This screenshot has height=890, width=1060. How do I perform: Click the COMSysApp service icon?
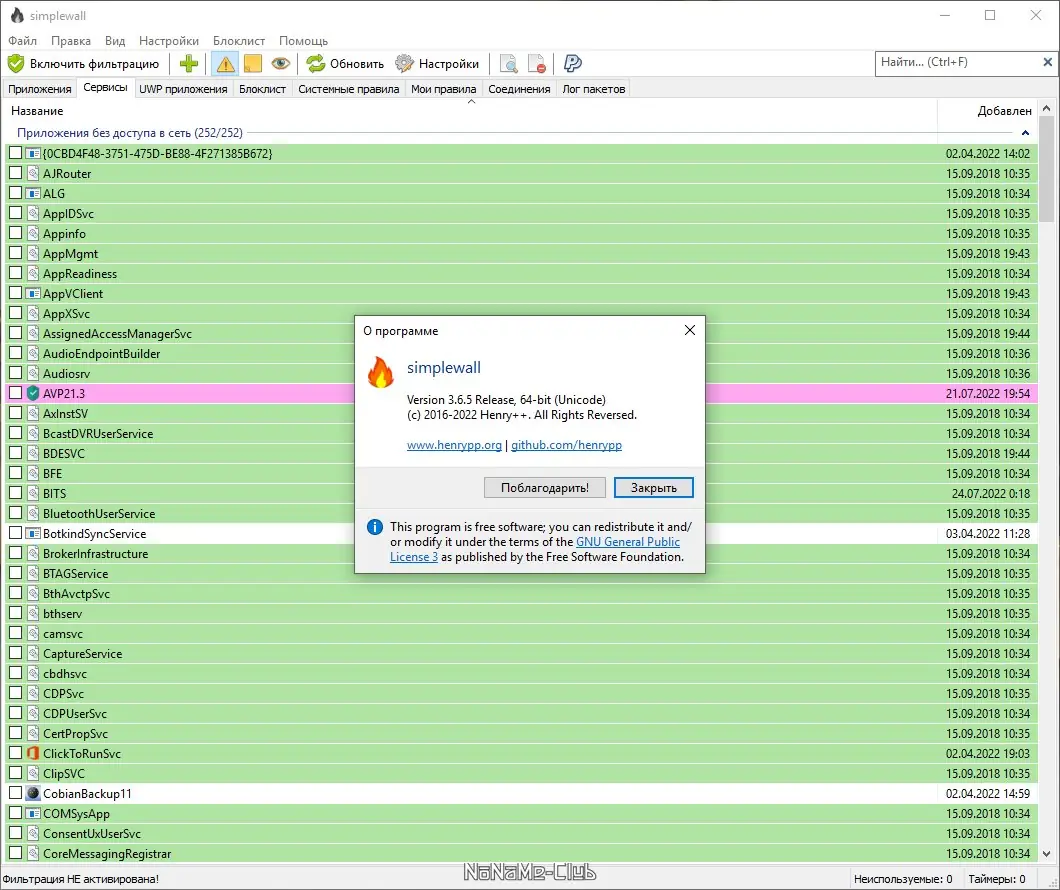coord(33,813)
